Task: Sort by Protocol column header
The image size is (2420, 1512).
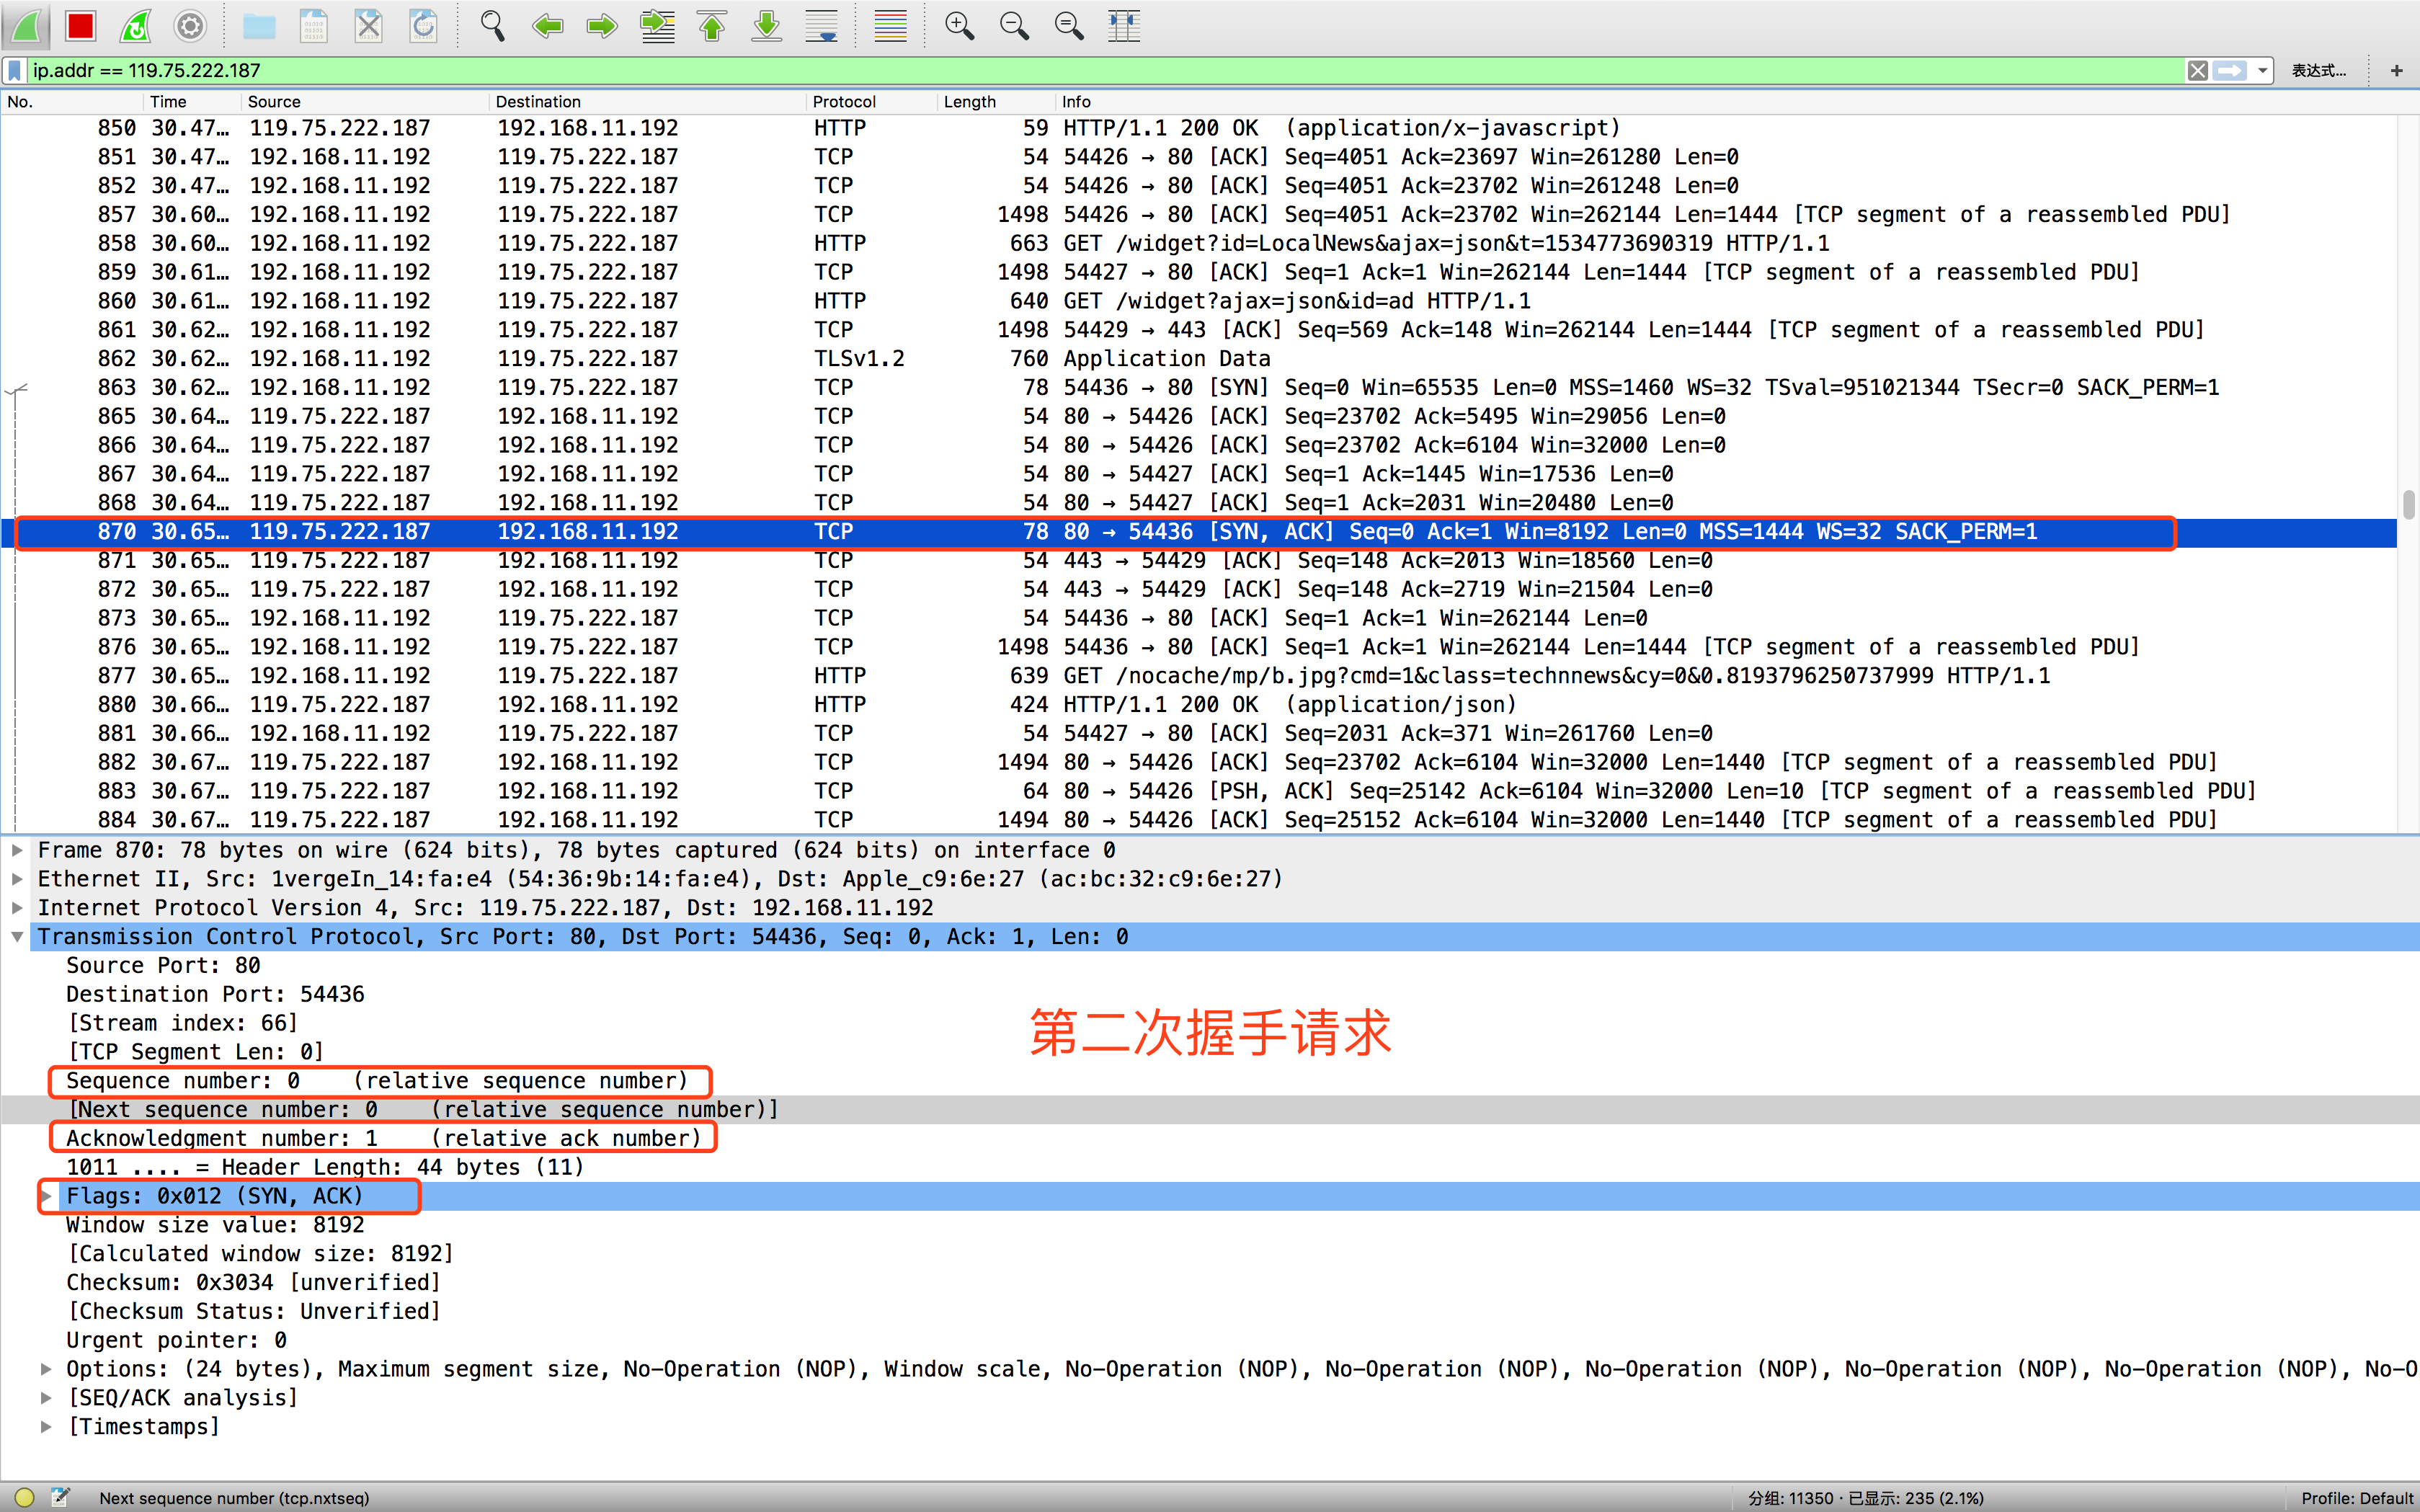Action: [x=871, y=102]
